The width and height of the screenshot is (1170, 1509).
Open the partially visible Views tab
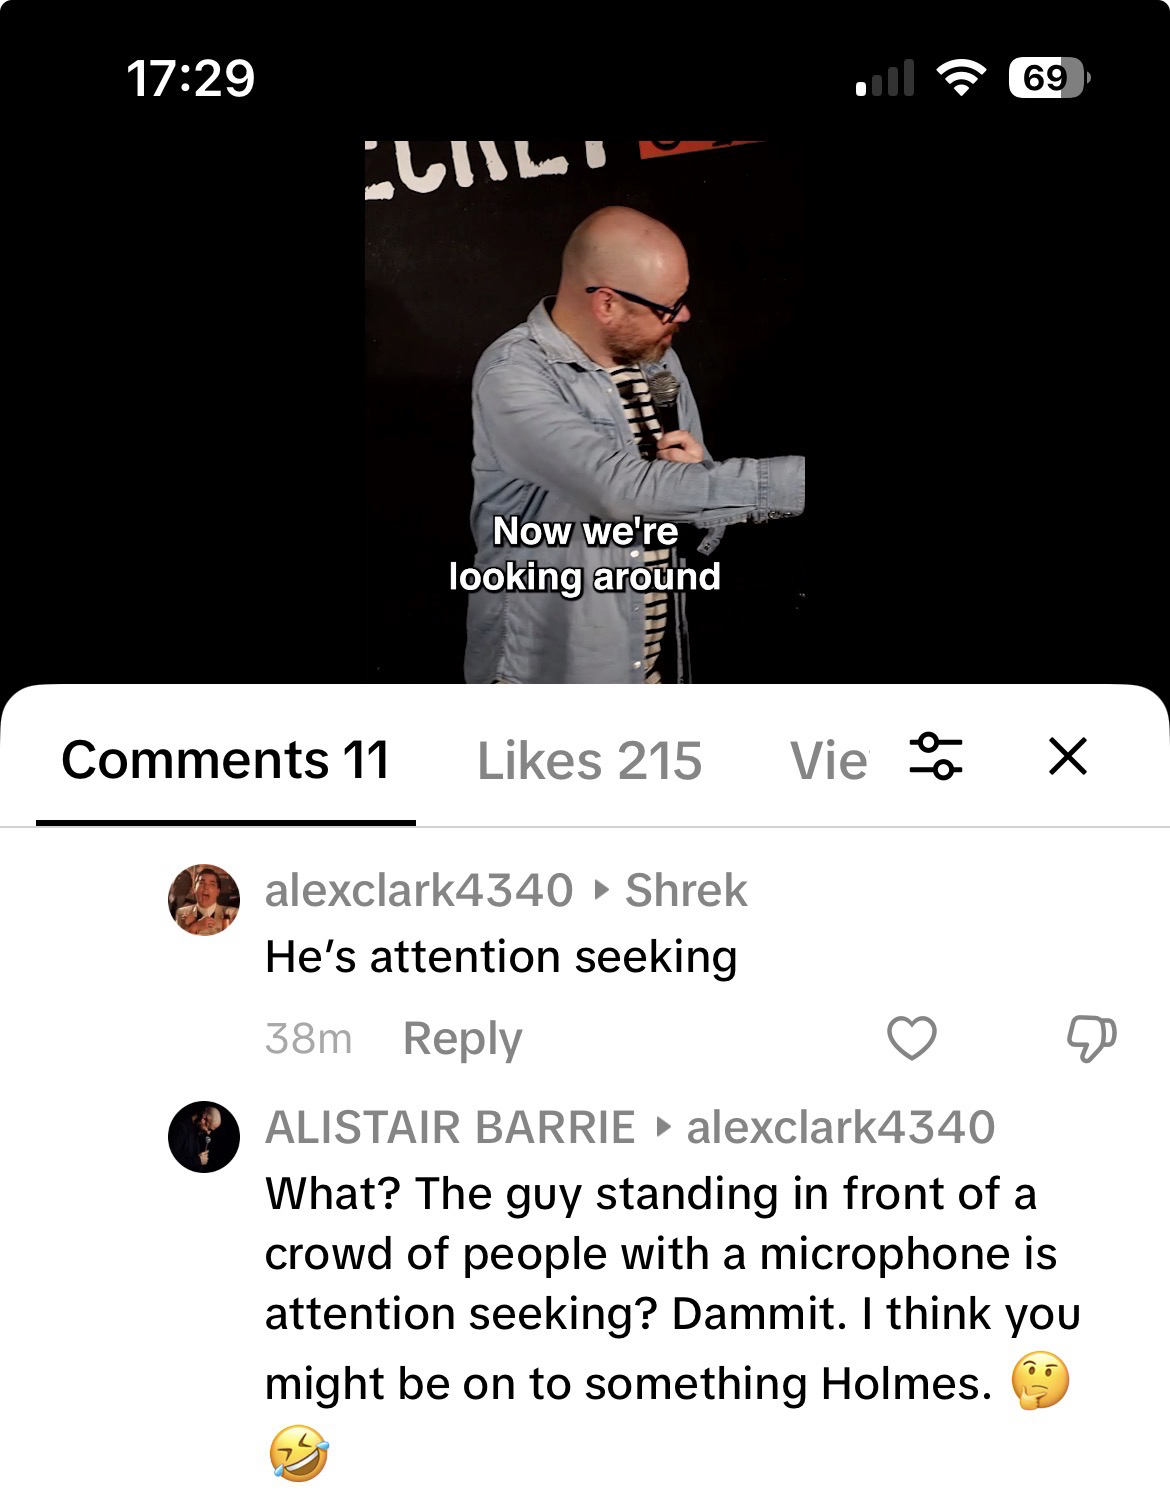pyautogui.click(x=828, y=761)
